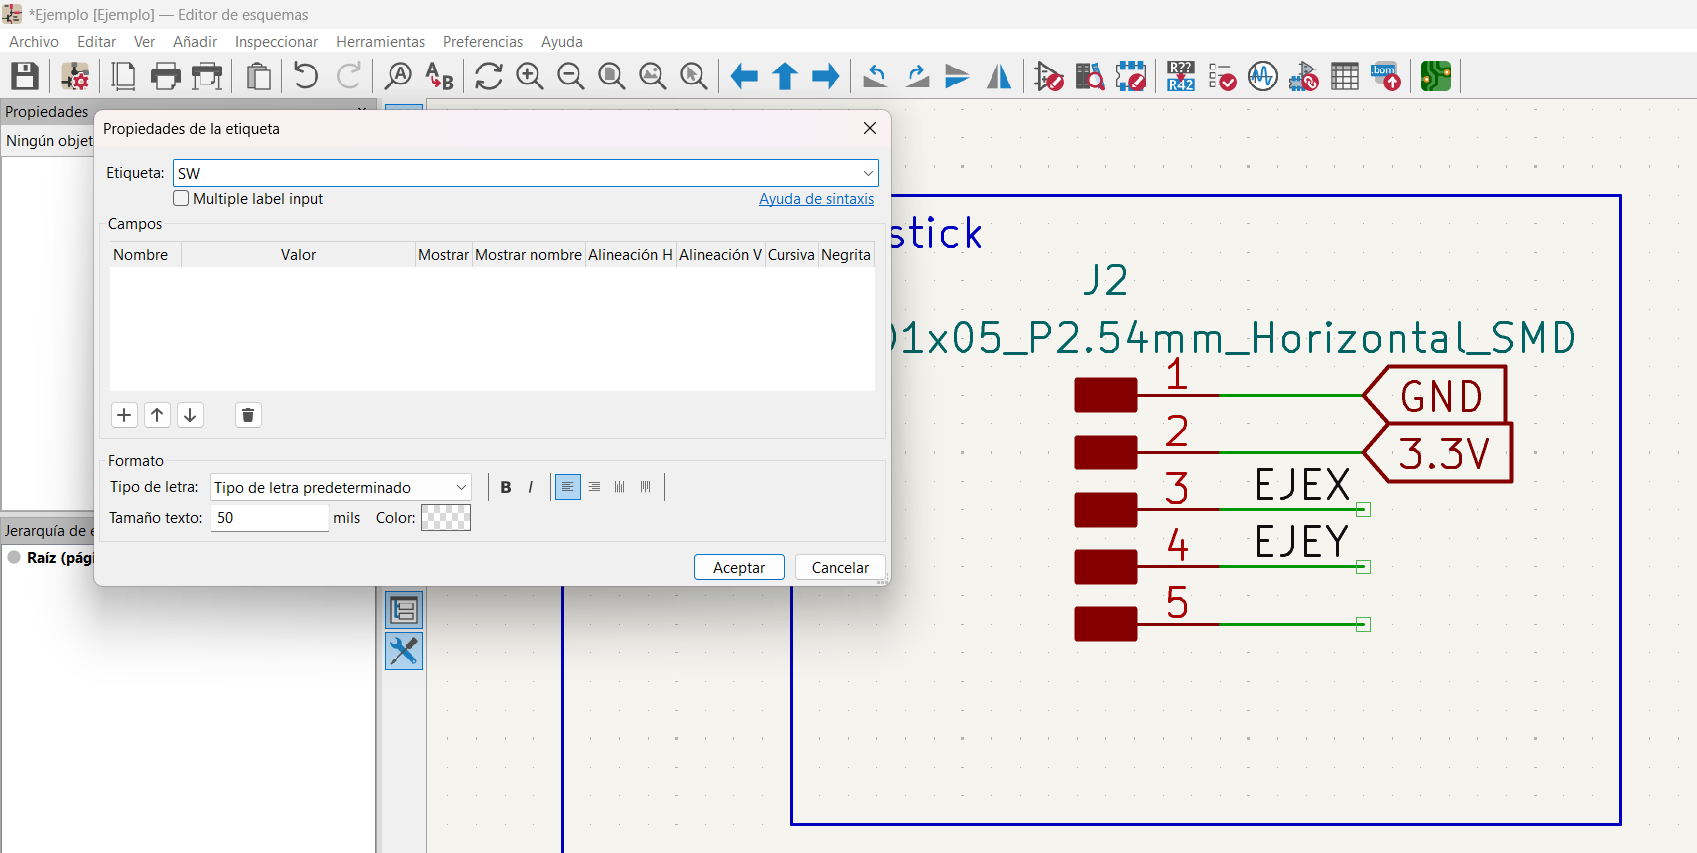Click the Paste clipboard icon

[258, 76]
